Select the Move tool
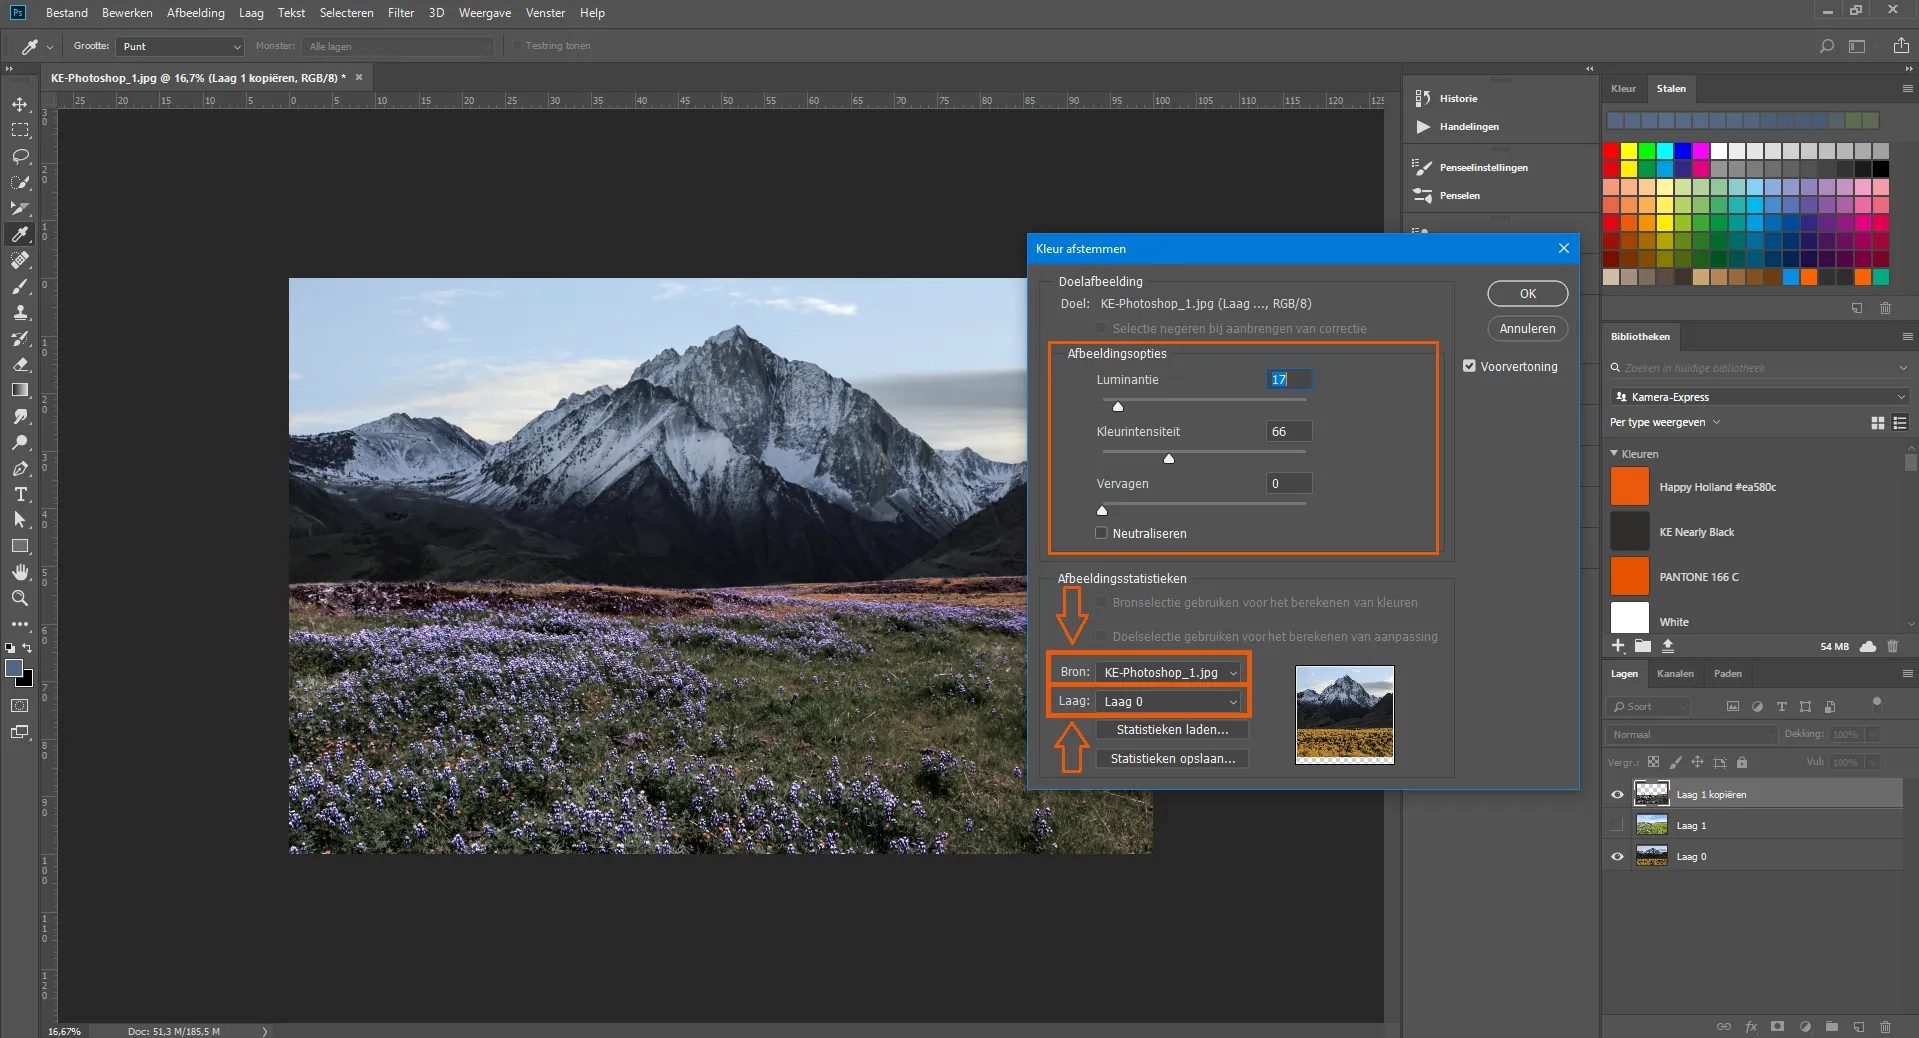The height and width of the screenshot is (1038, 1919). [20, 104]
